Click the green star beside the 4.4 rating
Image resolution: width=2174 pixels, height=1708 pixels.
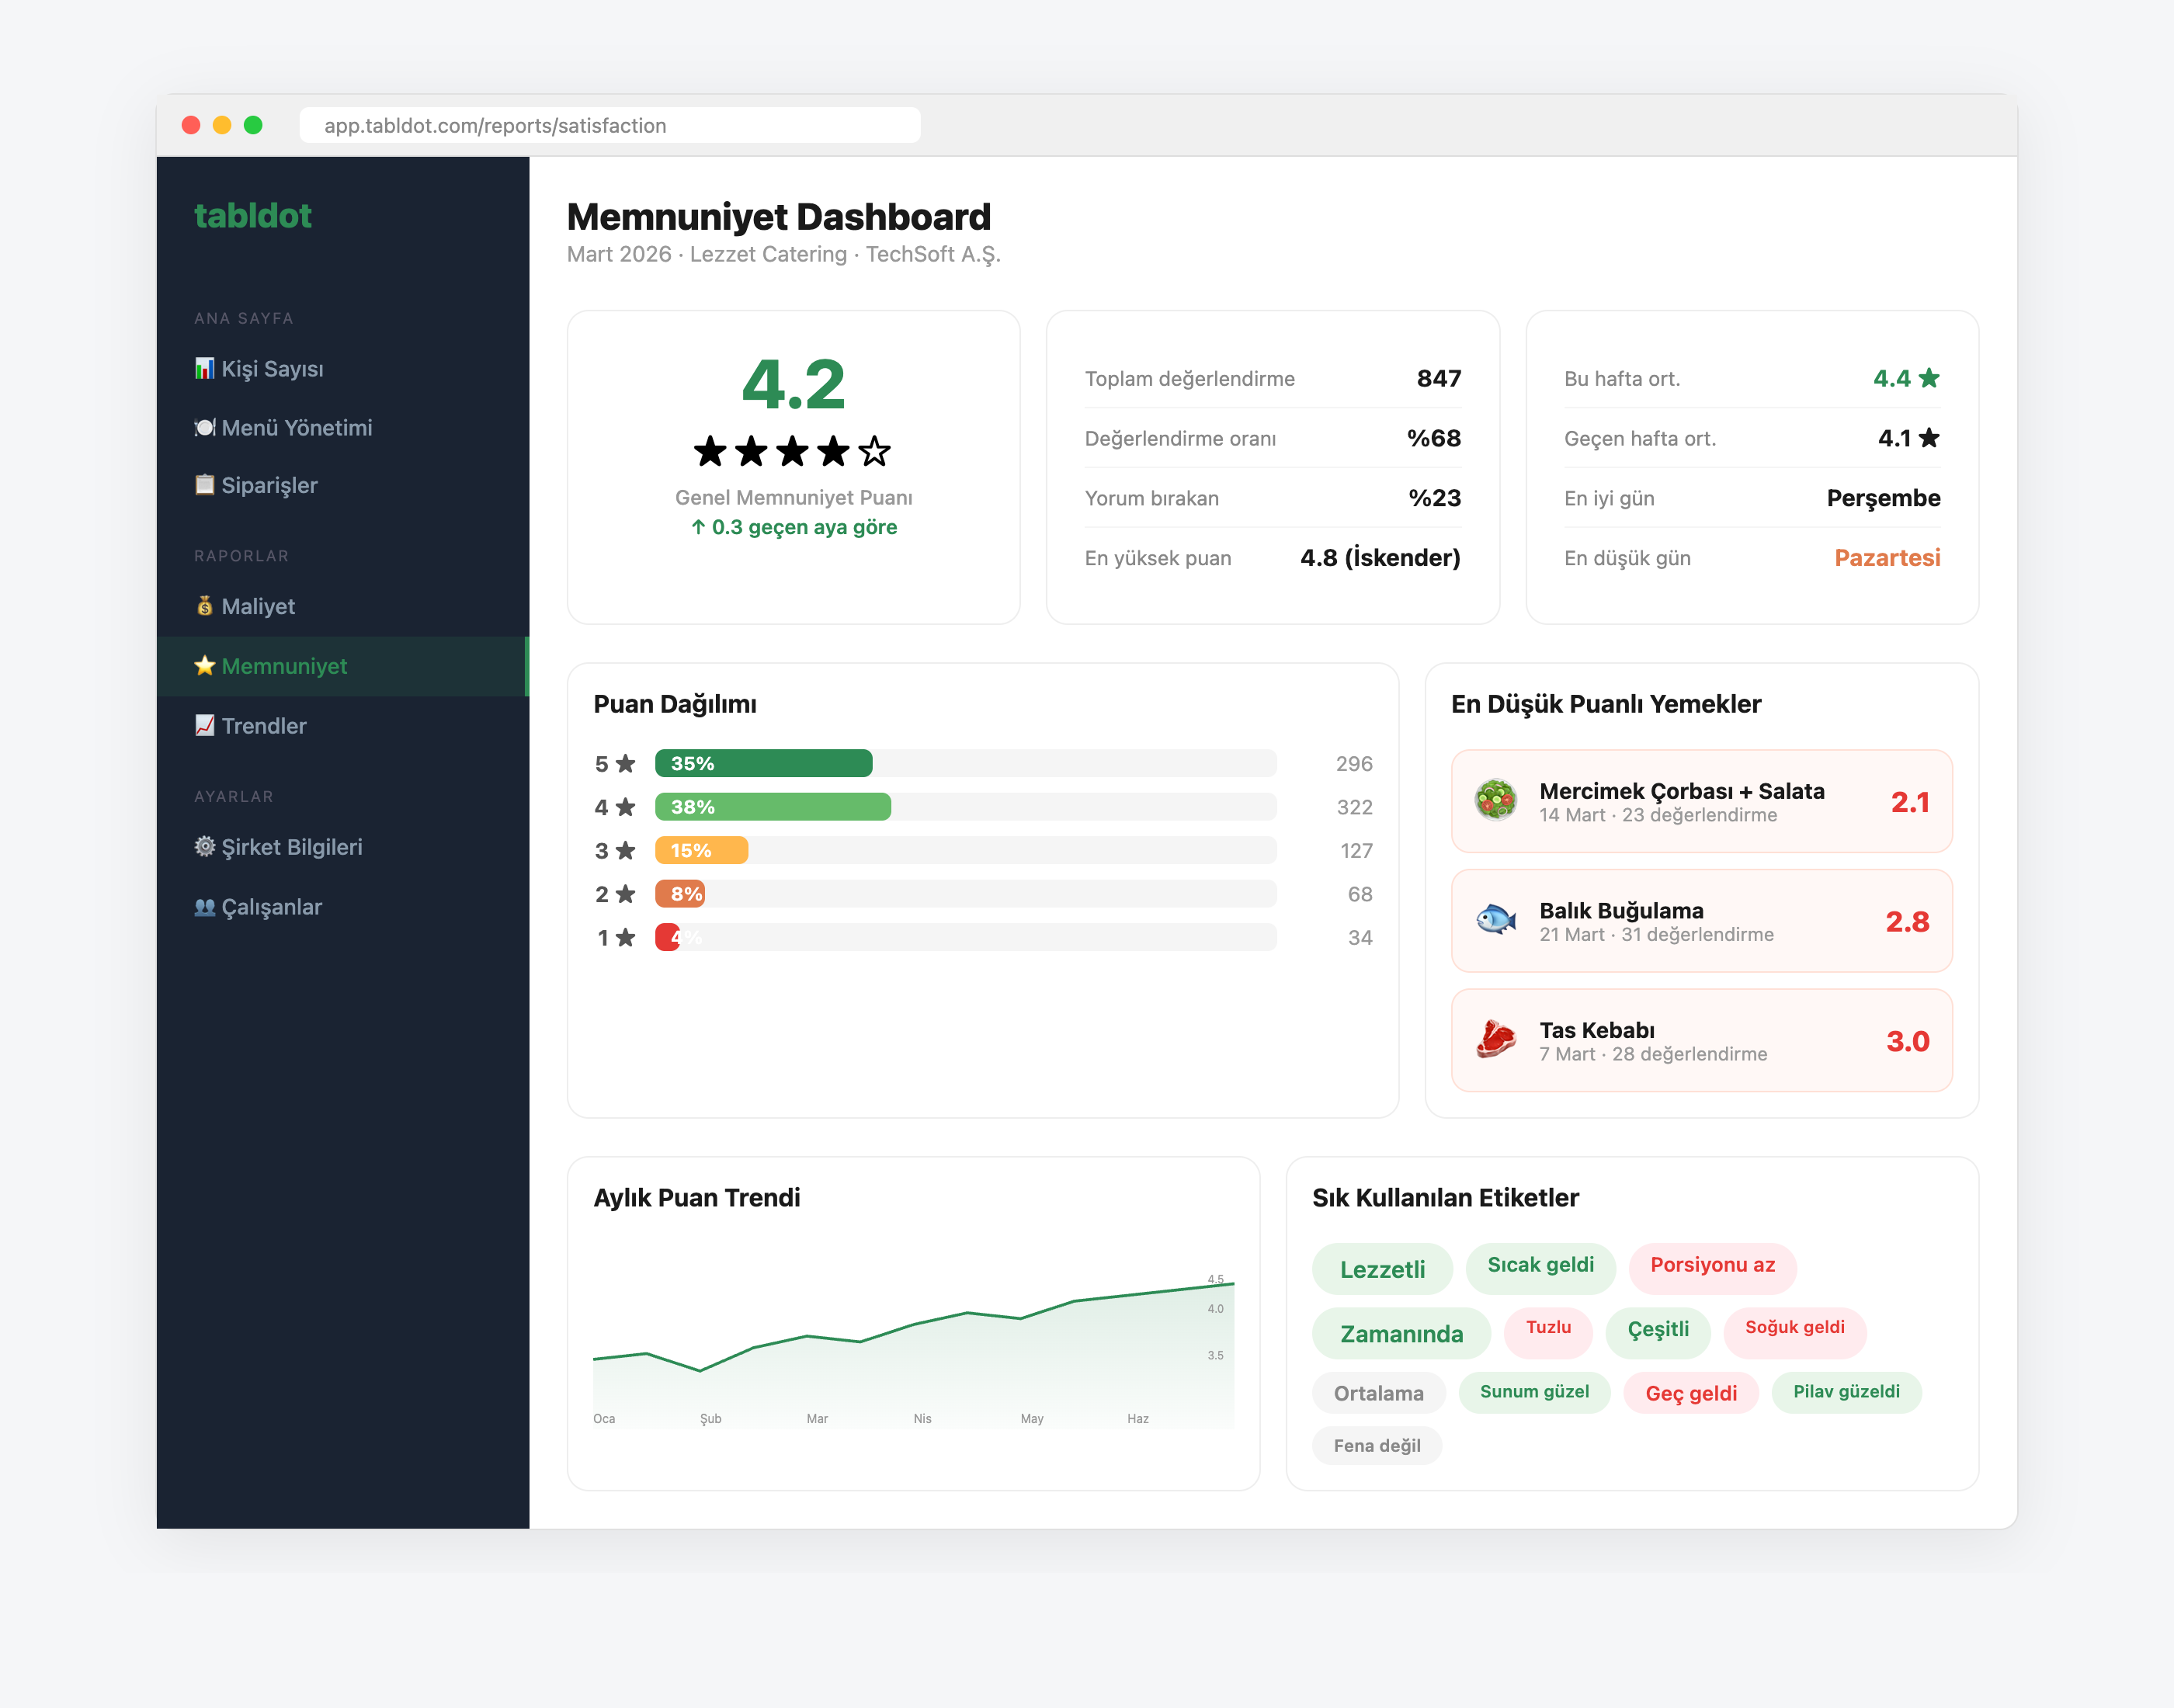point(1929,378)
